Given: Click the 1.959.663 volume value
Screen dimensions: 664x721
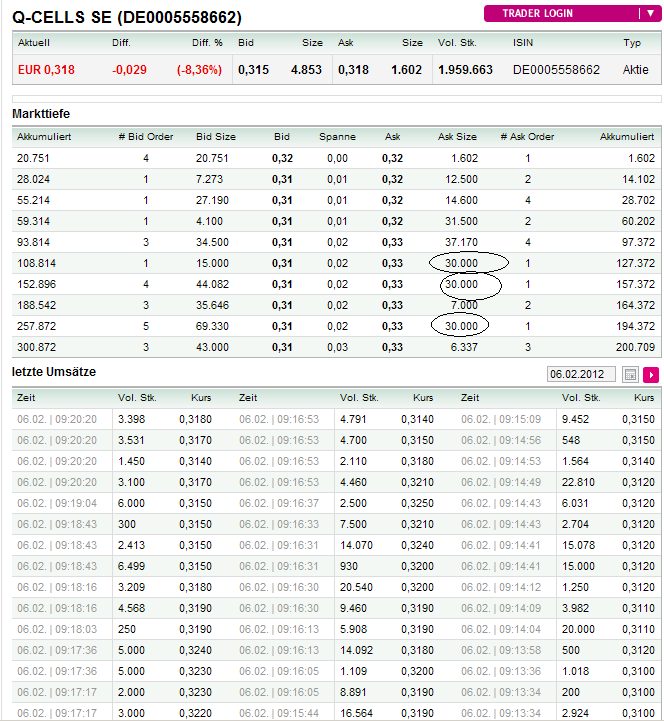Looking at the screenshot, I should click(465, 70).
